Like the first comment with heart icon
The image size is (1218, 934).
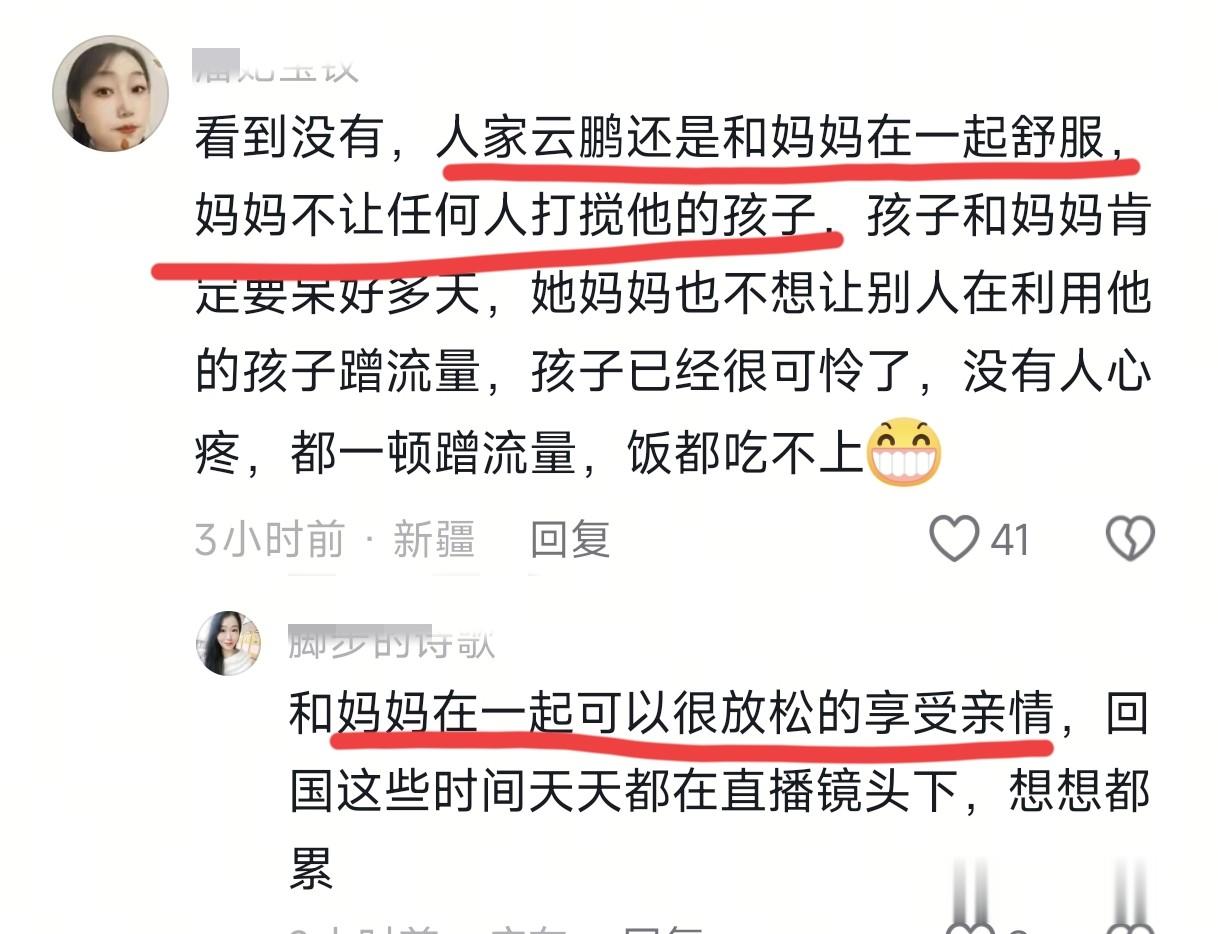[953, 539]
